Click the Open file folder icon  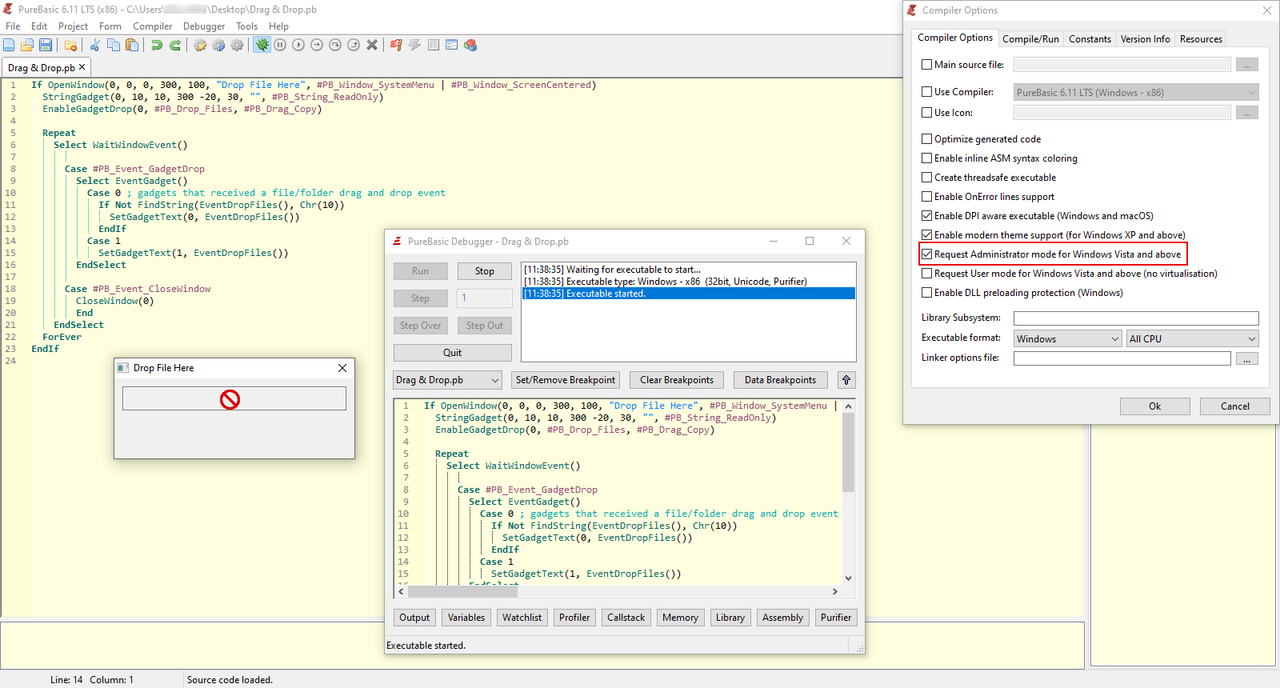(27, 45)
